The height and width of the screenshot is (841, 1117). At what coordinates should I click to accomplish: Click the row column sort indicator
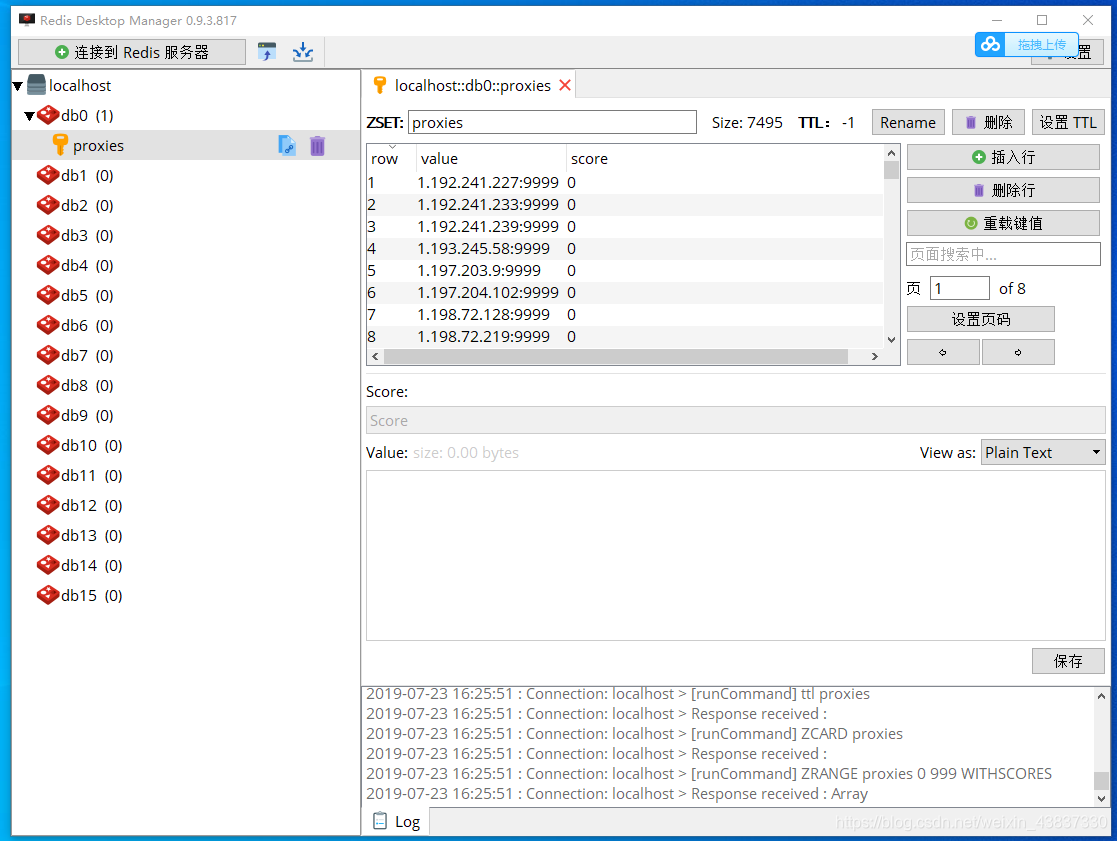coord(393,147)
